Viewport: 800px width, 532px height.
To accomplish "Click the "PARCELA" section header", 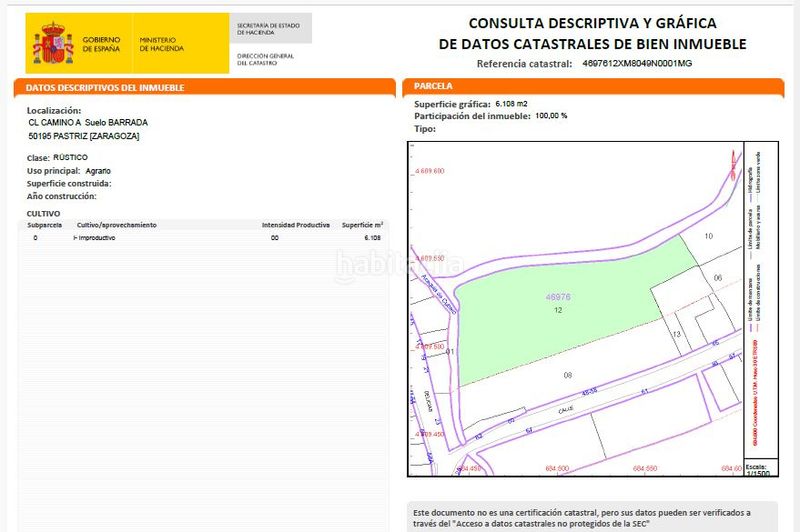I will pyautogui.click(x=433, y=86).
